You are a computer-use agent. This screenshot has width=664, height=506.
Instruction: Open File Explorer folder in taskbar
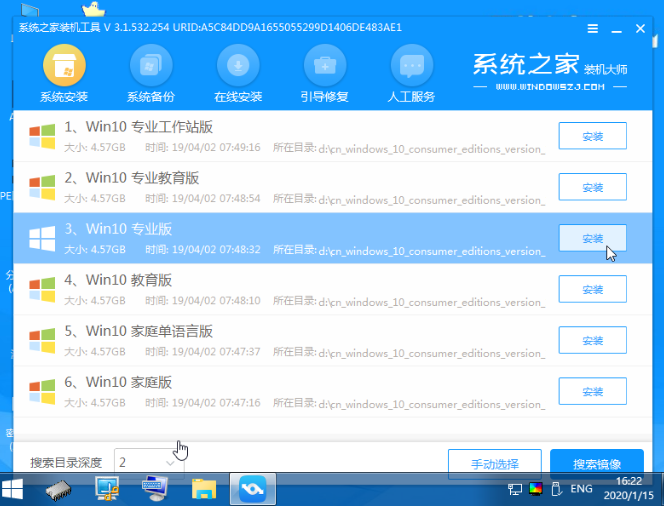coord(204,488)
